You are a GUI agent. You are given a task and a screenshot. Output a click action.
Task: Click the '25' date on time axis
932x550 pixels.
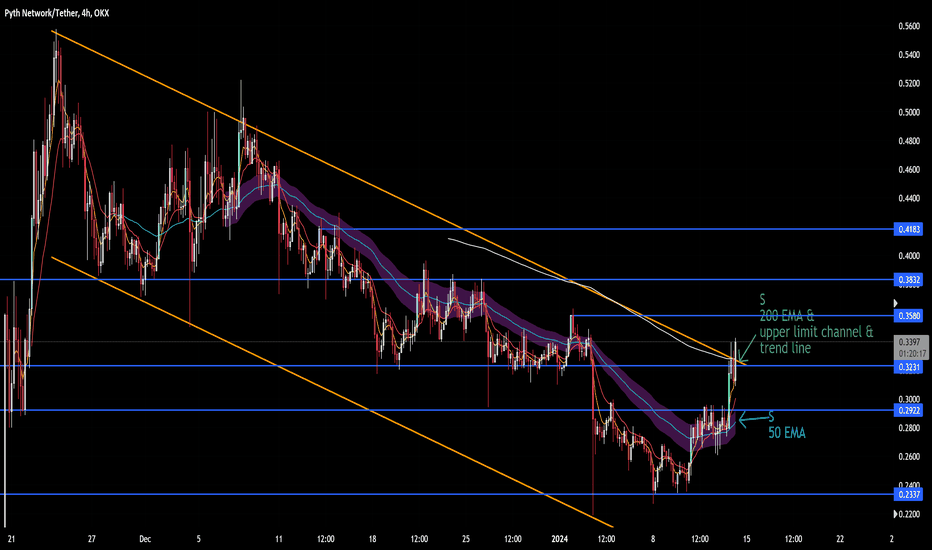coord(466,539)
